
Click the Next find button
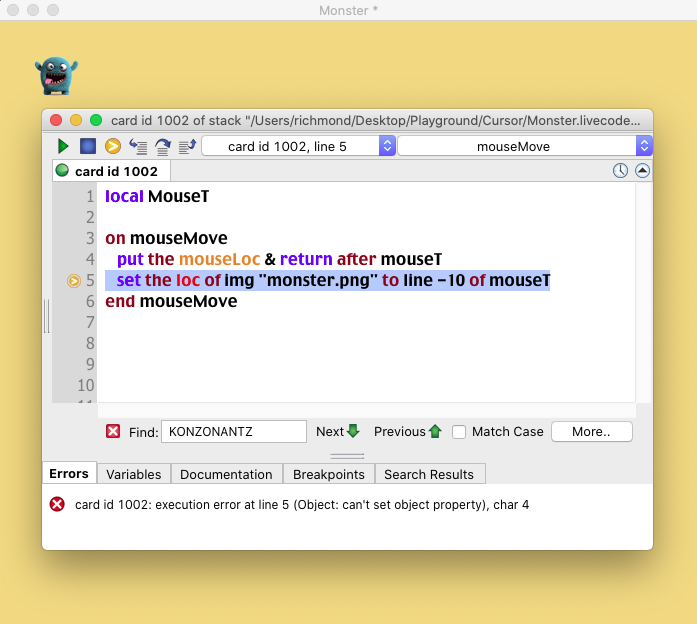337,432
